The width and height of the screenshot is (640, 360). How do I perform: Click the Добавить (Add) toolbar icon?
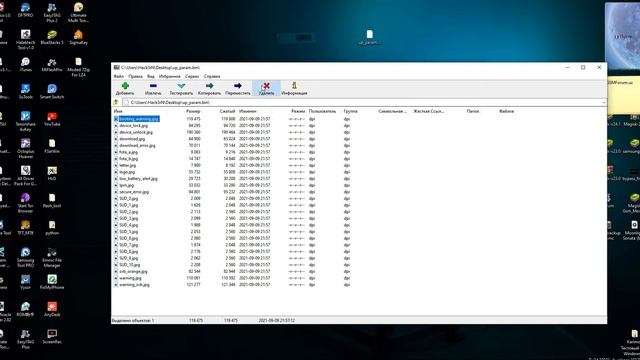point(125,86)
